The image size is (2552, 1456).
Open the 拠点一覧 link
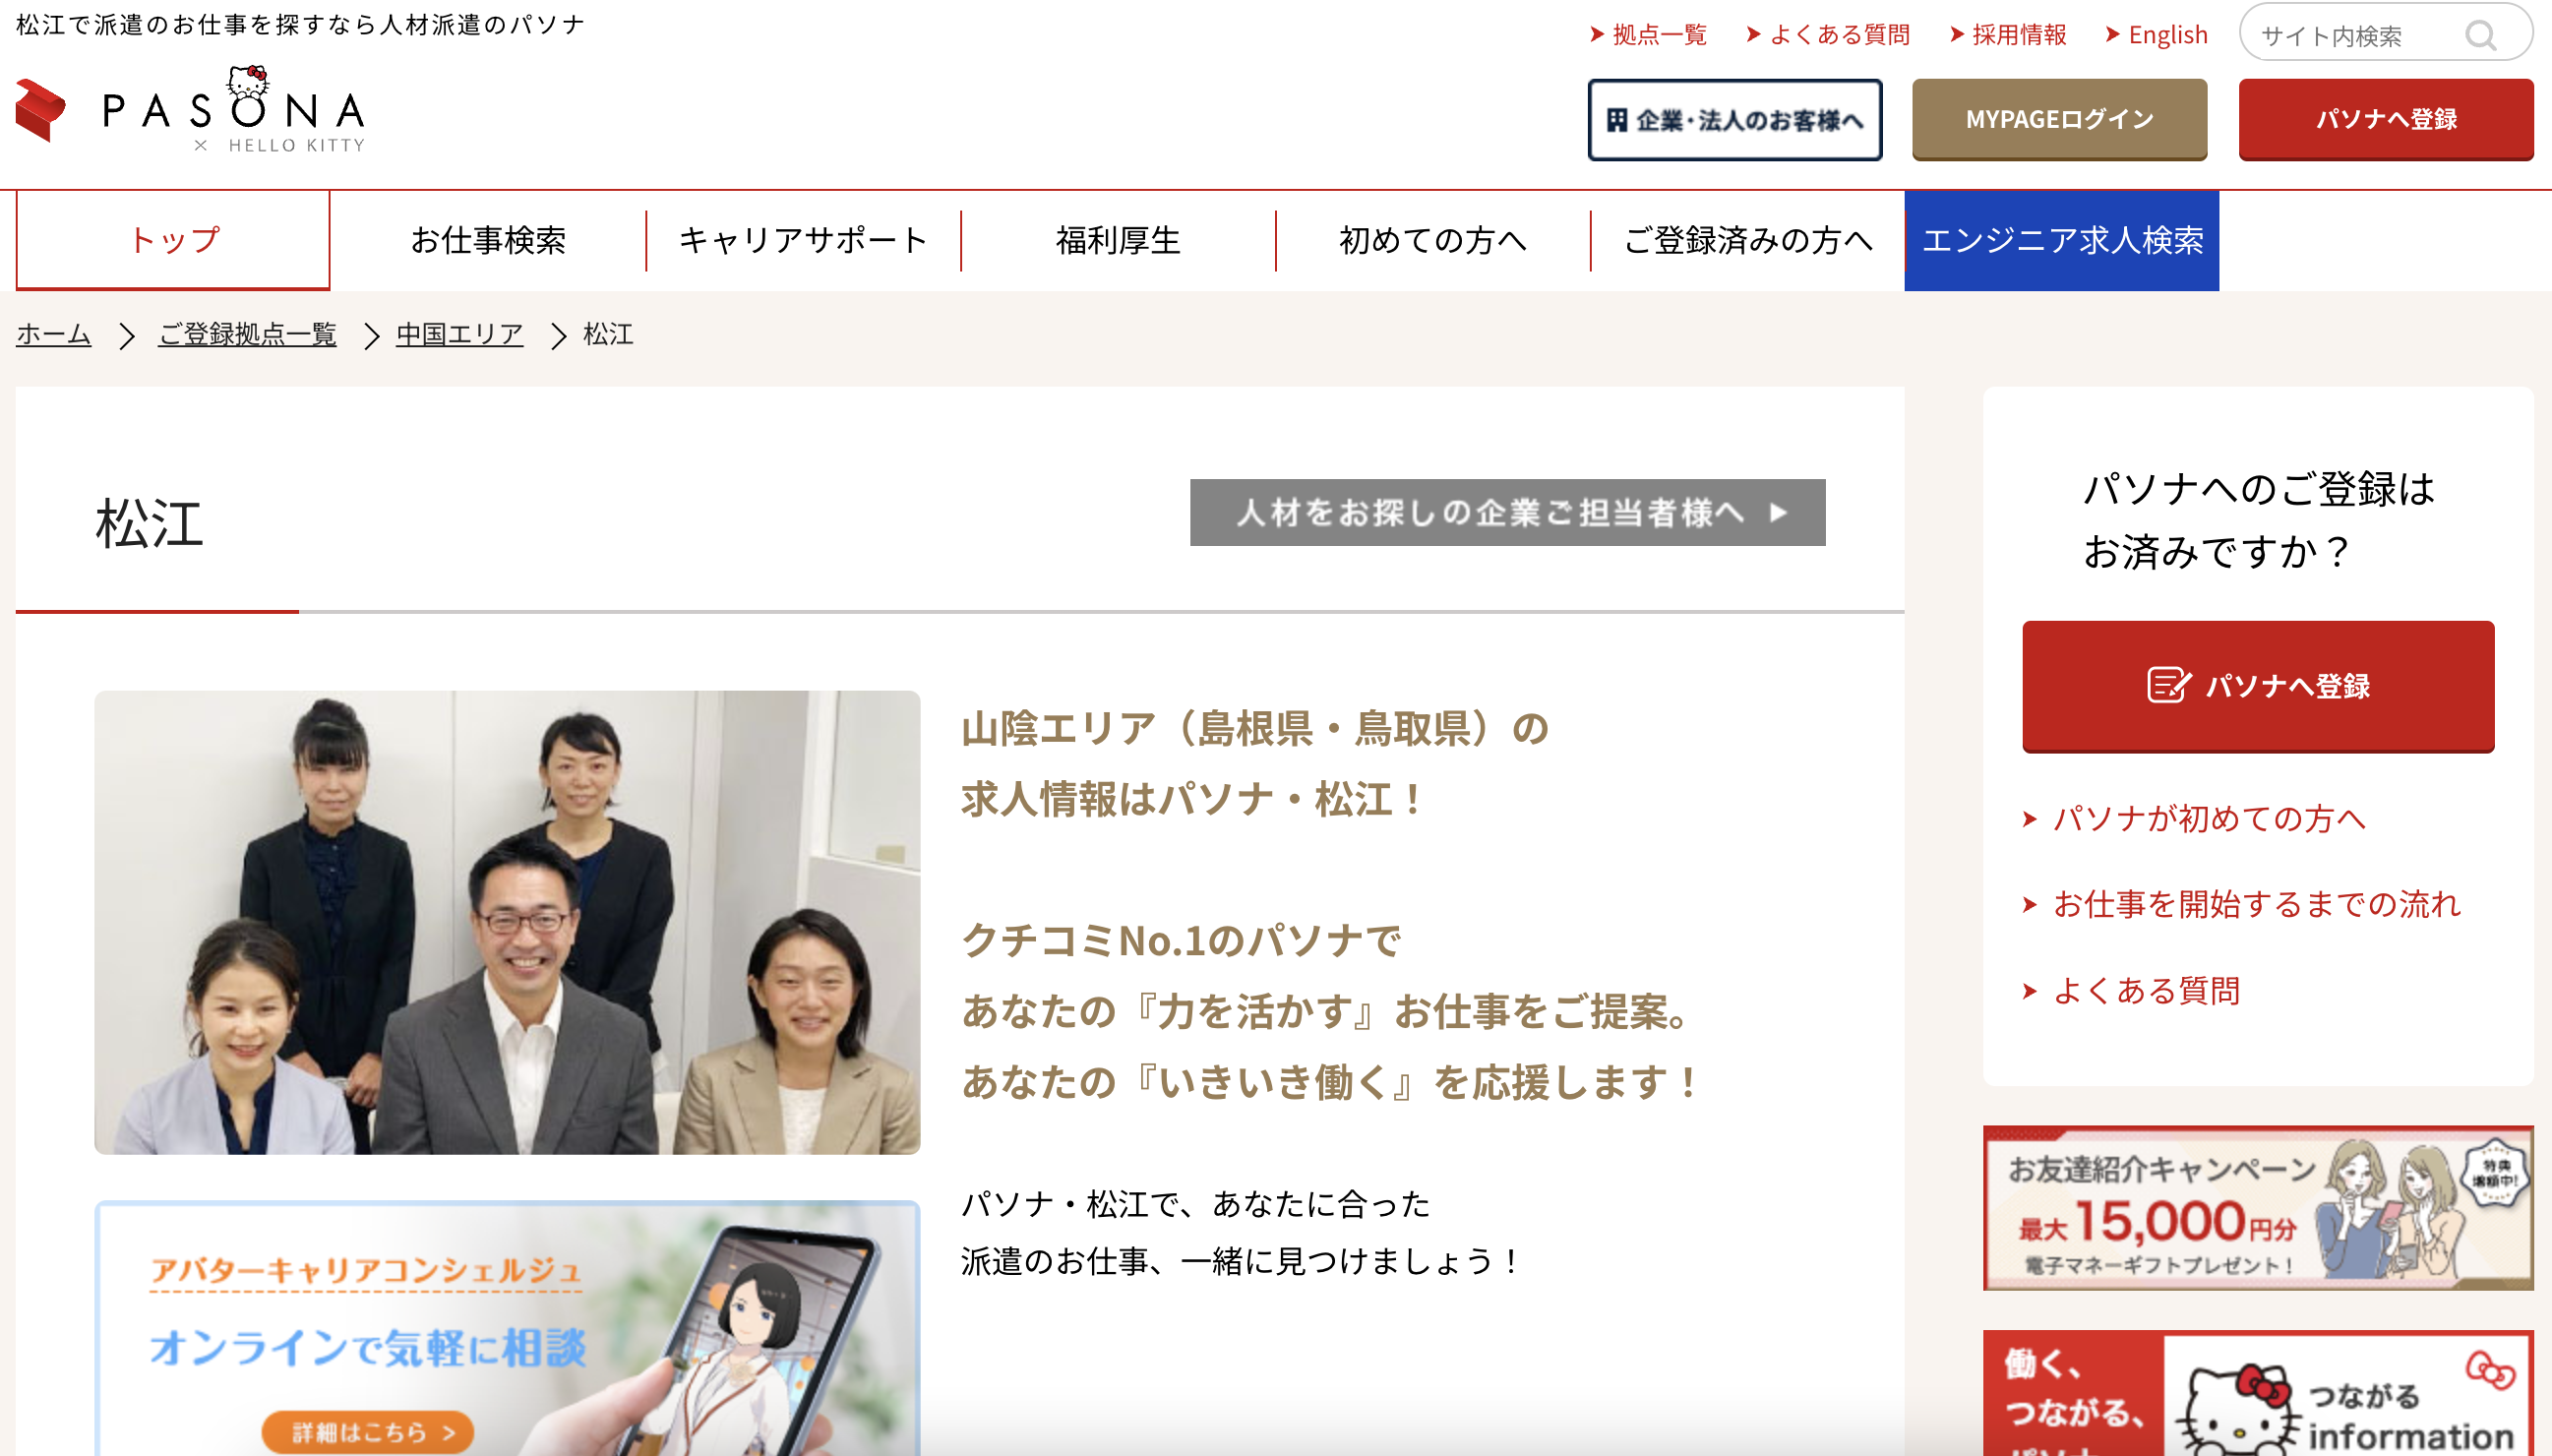click(x=1648, y=35)
